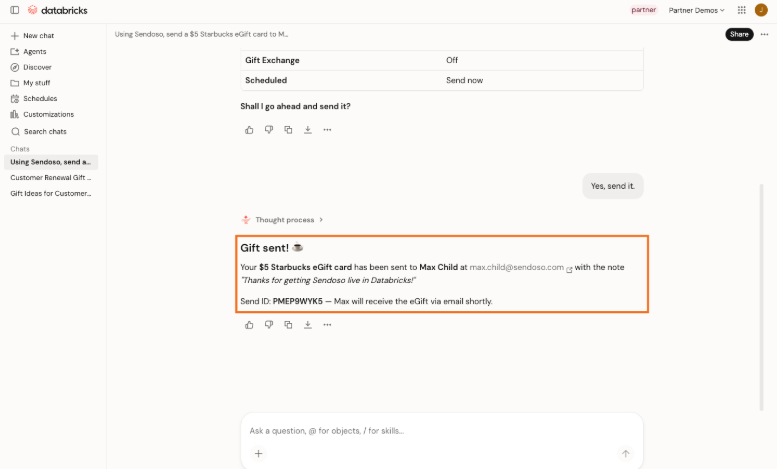The height and width of the screenshot is (469, 777).
Task: Open the Customer Renewal Gift chat
Action: [51, 177]
